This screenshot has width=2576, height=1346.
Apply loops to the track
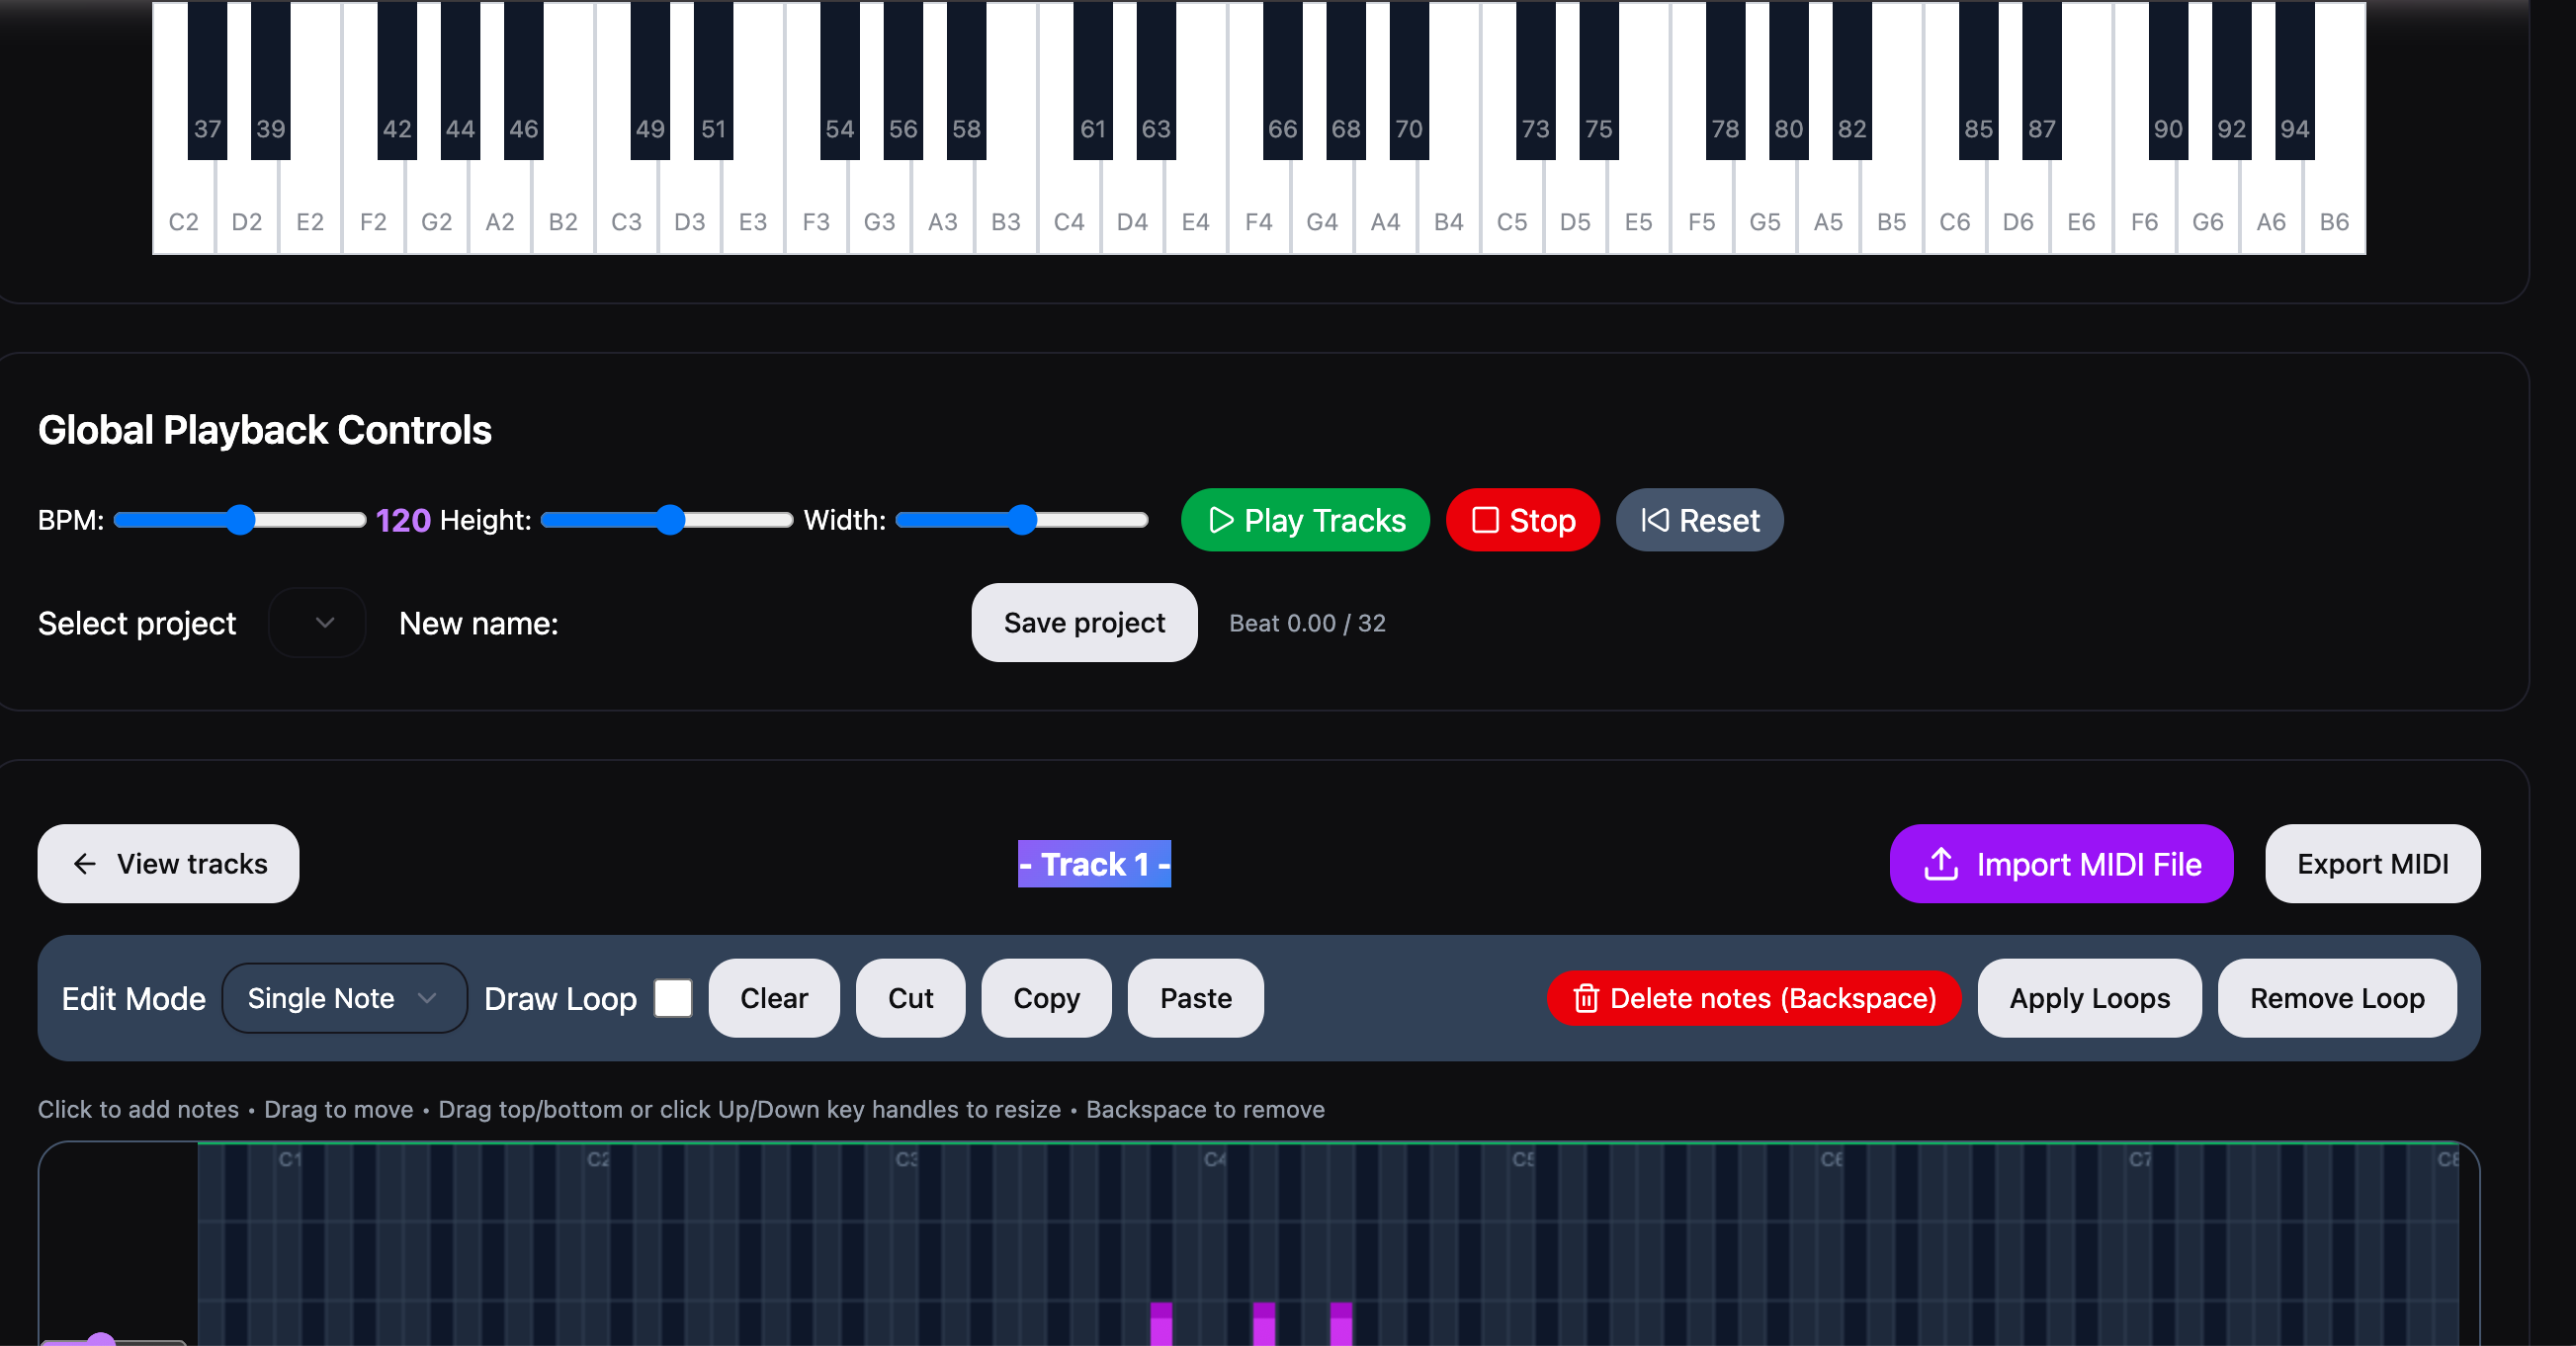(2088, 998)
